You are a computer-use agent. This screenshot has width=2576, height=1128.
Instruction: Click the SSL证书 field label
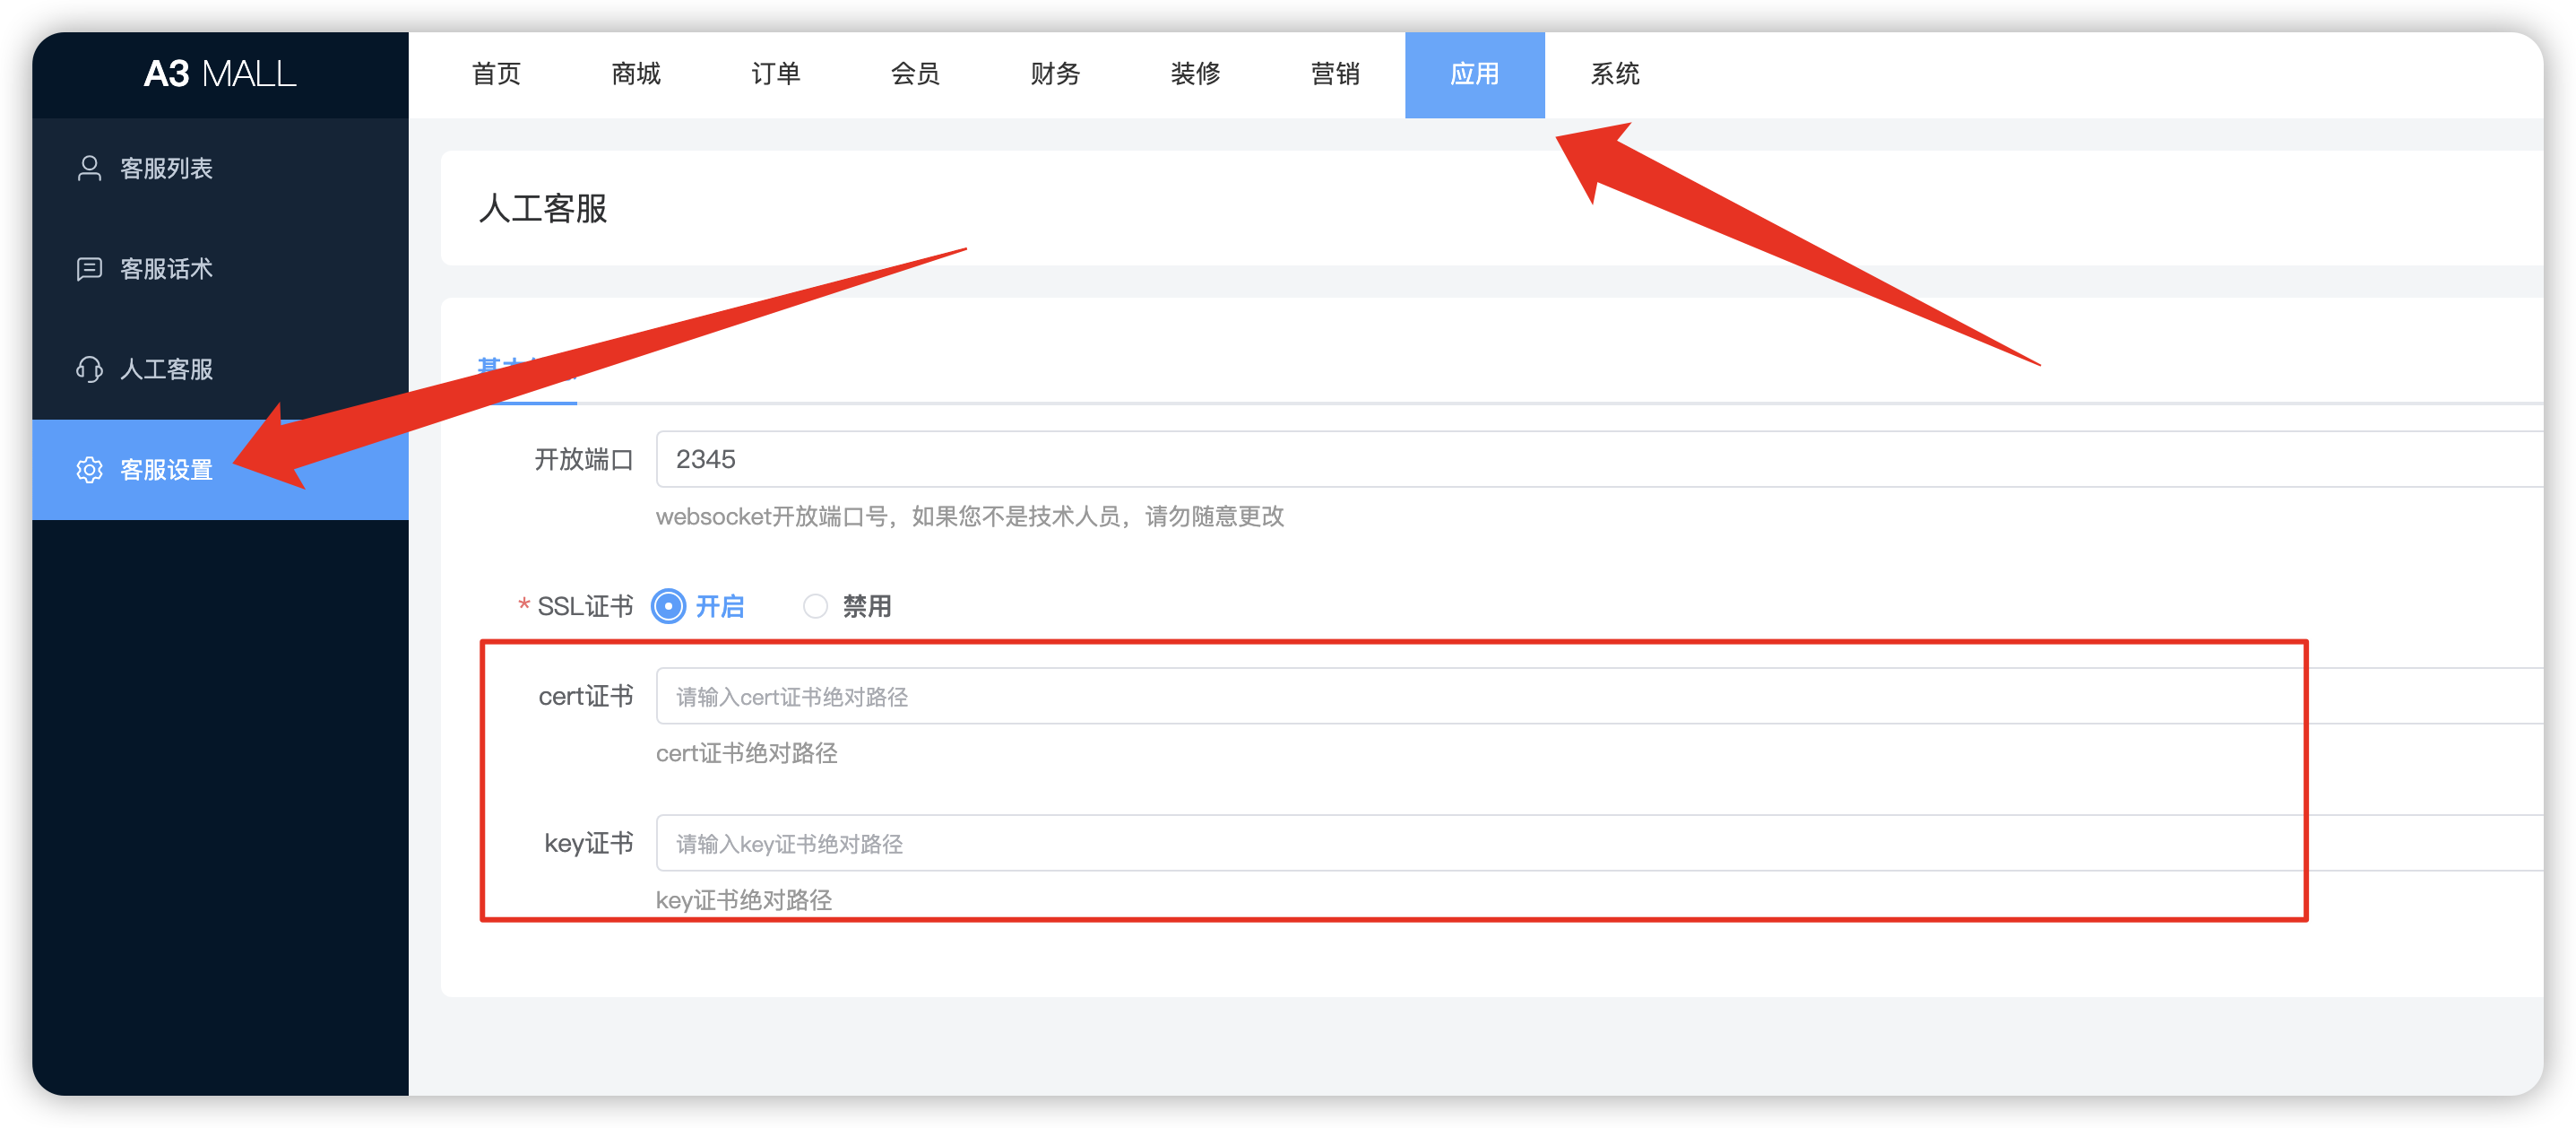click(x=585, y=606)
